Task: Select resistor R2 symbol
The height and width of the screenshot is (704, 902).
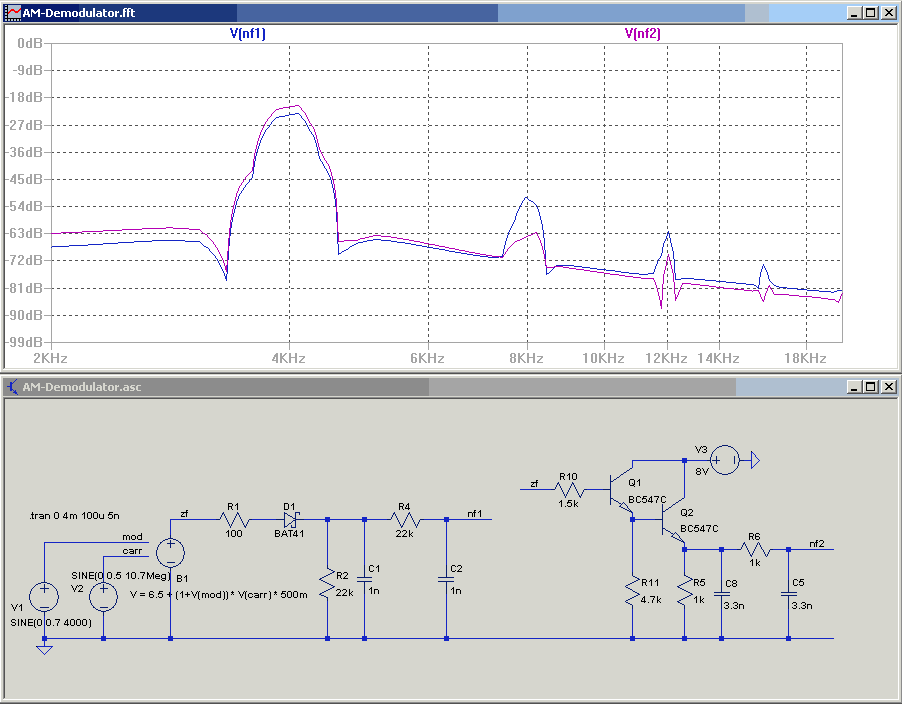Action: [x=327, y=583]
